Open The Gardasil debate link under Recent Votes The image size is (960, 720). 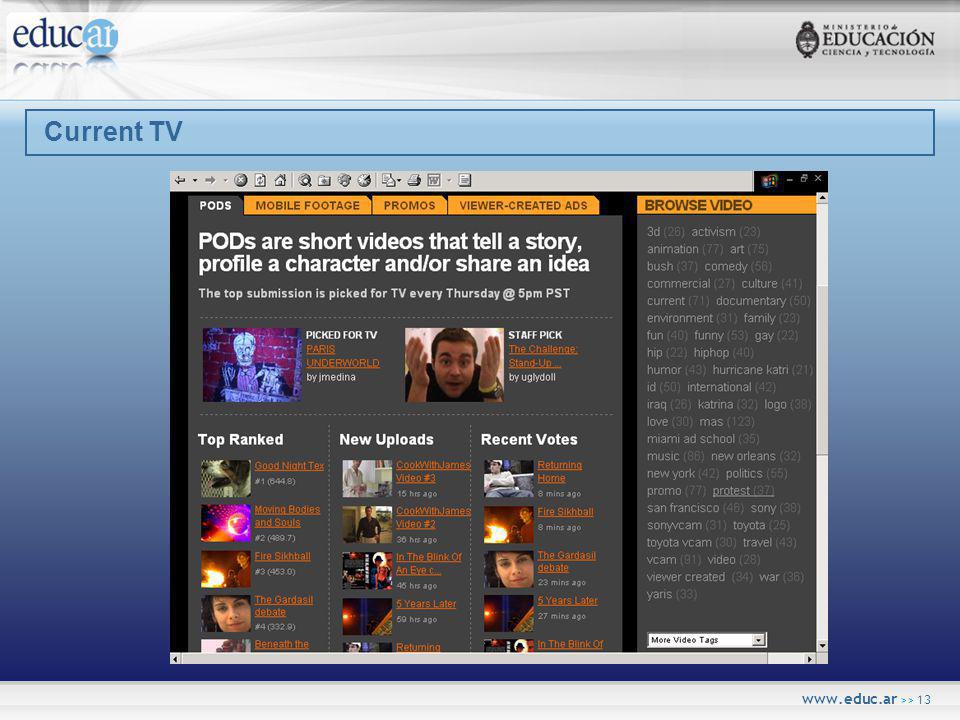[x=566, y=561]
